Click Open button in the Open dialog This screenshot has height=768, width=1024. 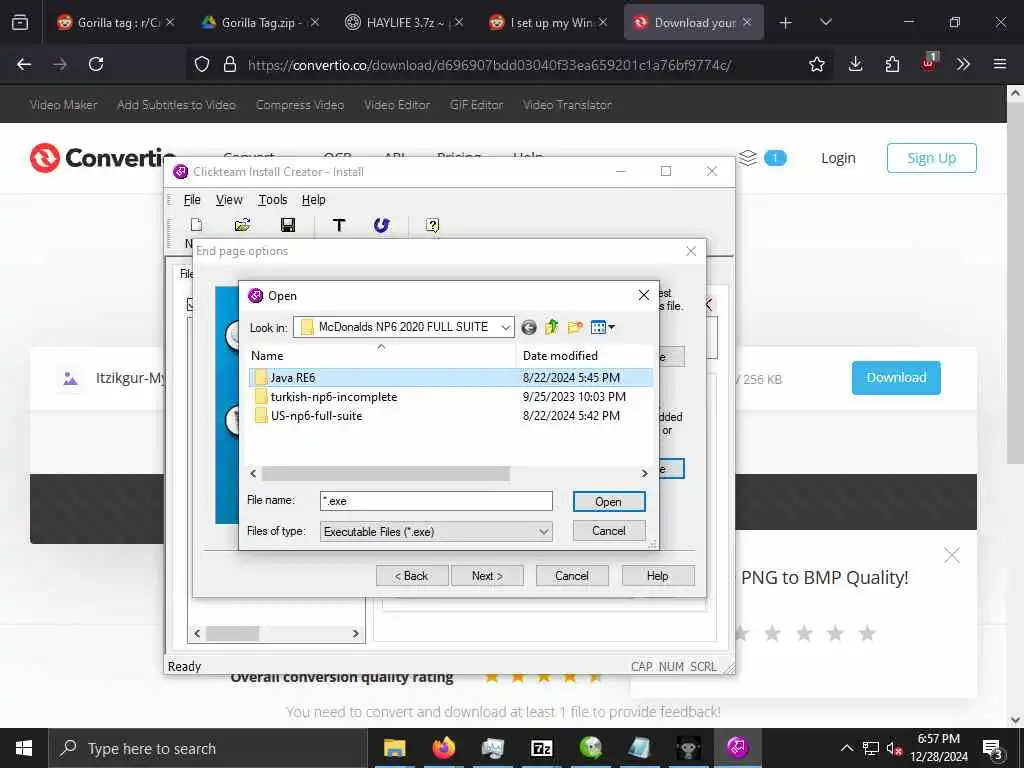(609, 502)
